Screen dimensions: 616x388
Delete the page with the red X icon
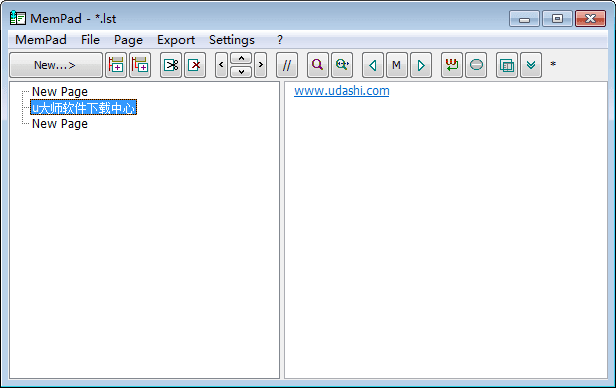click(195, 65)
